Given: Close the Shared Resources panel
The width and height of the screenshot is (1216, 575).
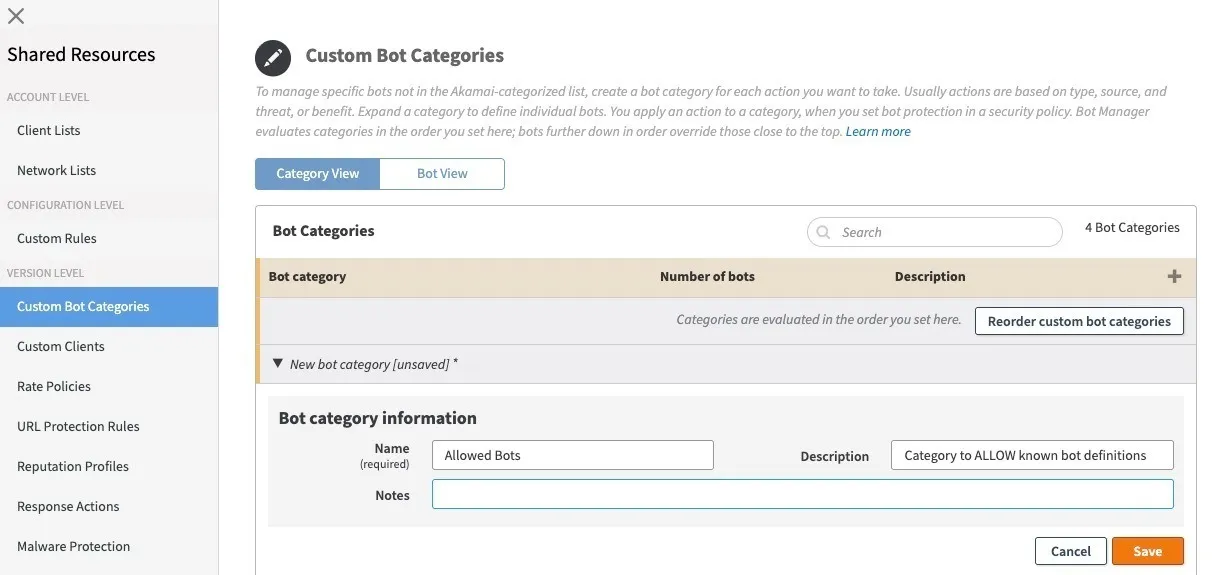Looking at the screenshot, I should pyautogui.click(x=16, y=16).
